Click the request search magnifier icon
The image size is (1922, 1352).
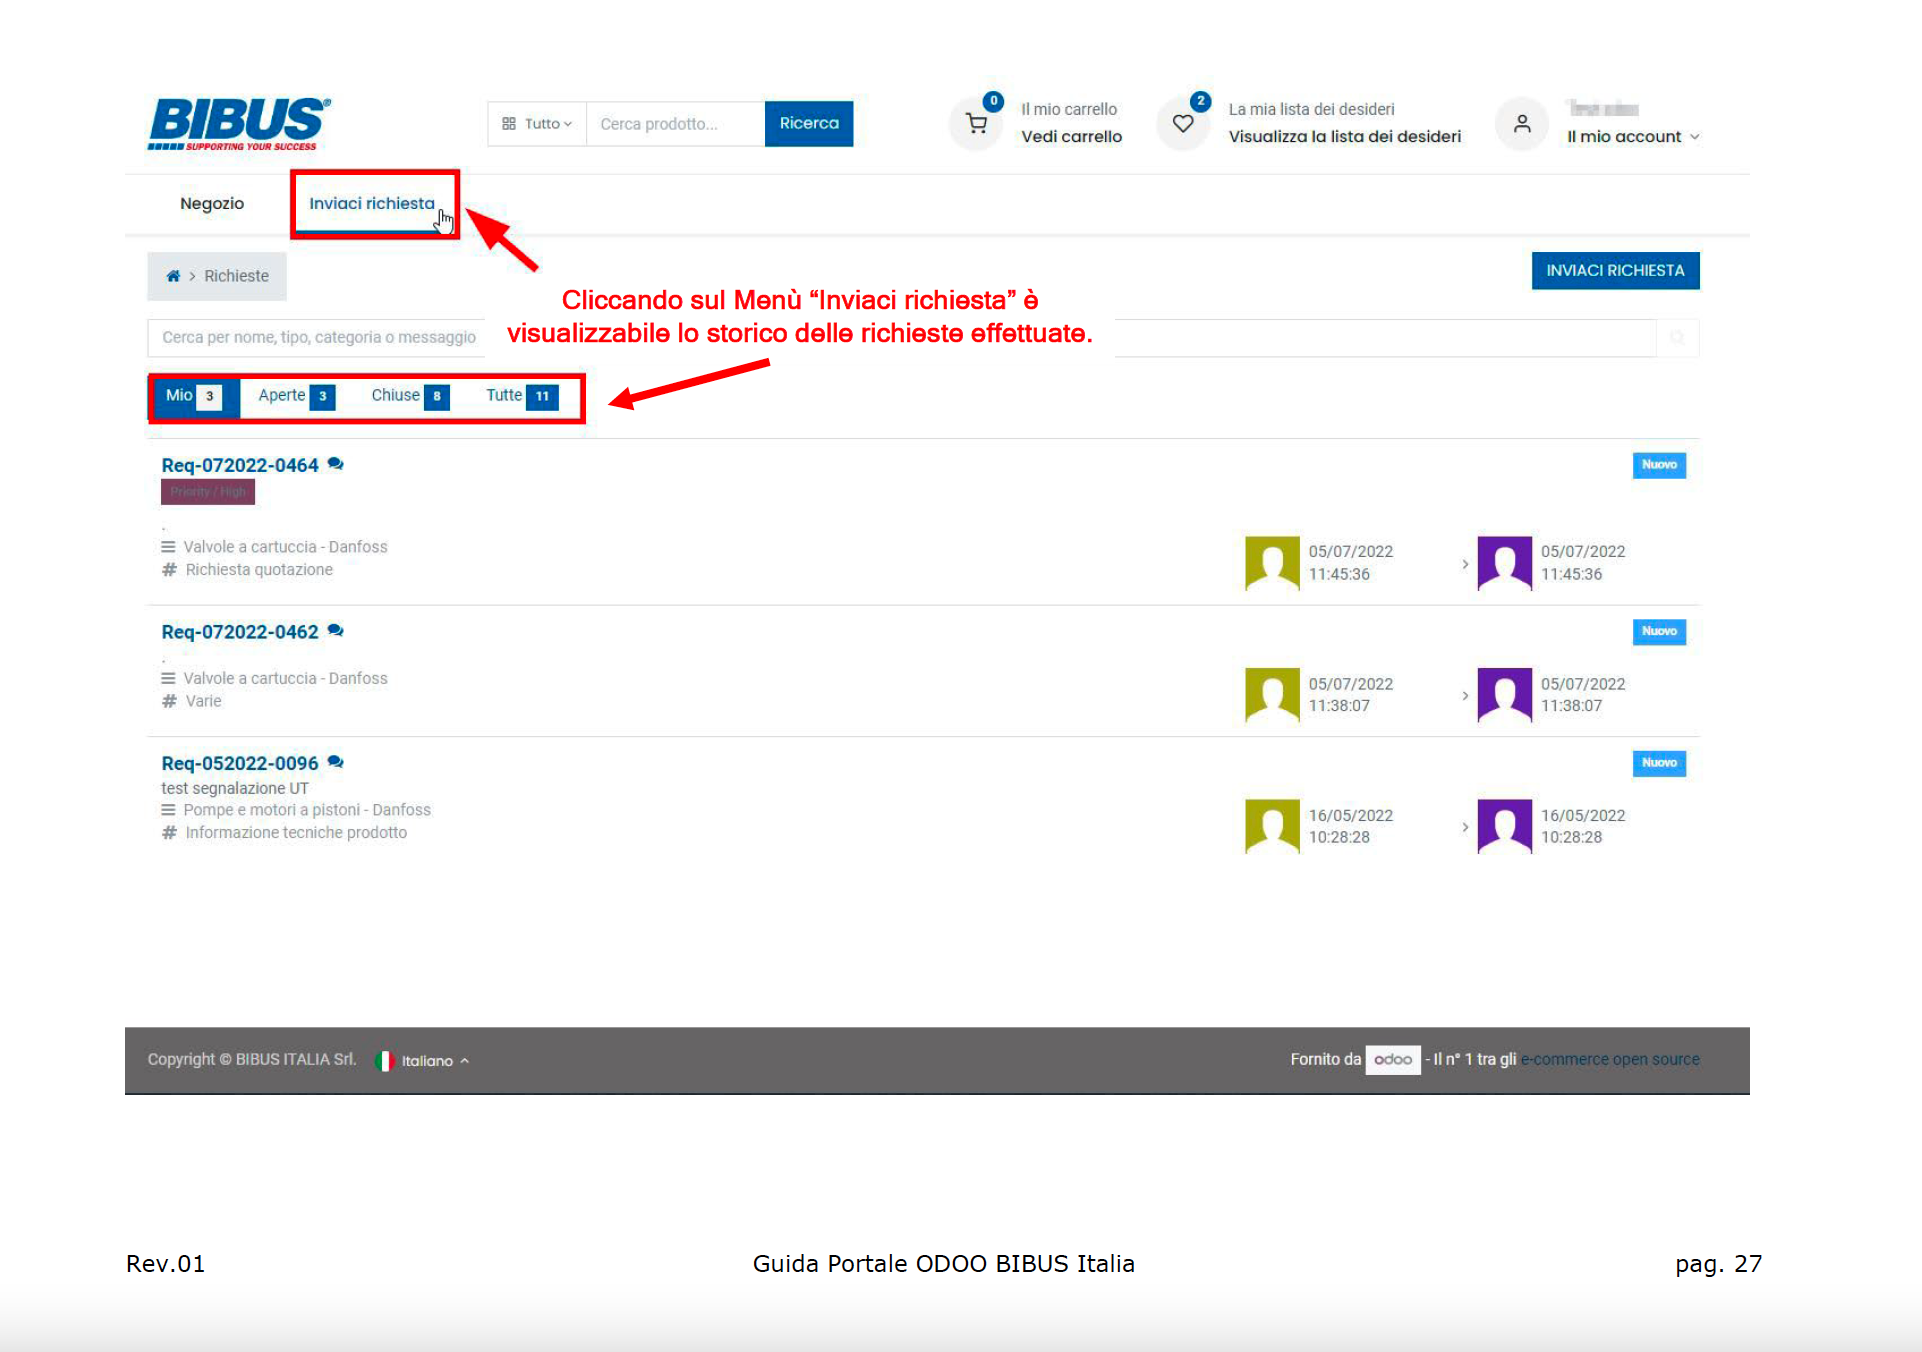click(x=1677, y=338)
